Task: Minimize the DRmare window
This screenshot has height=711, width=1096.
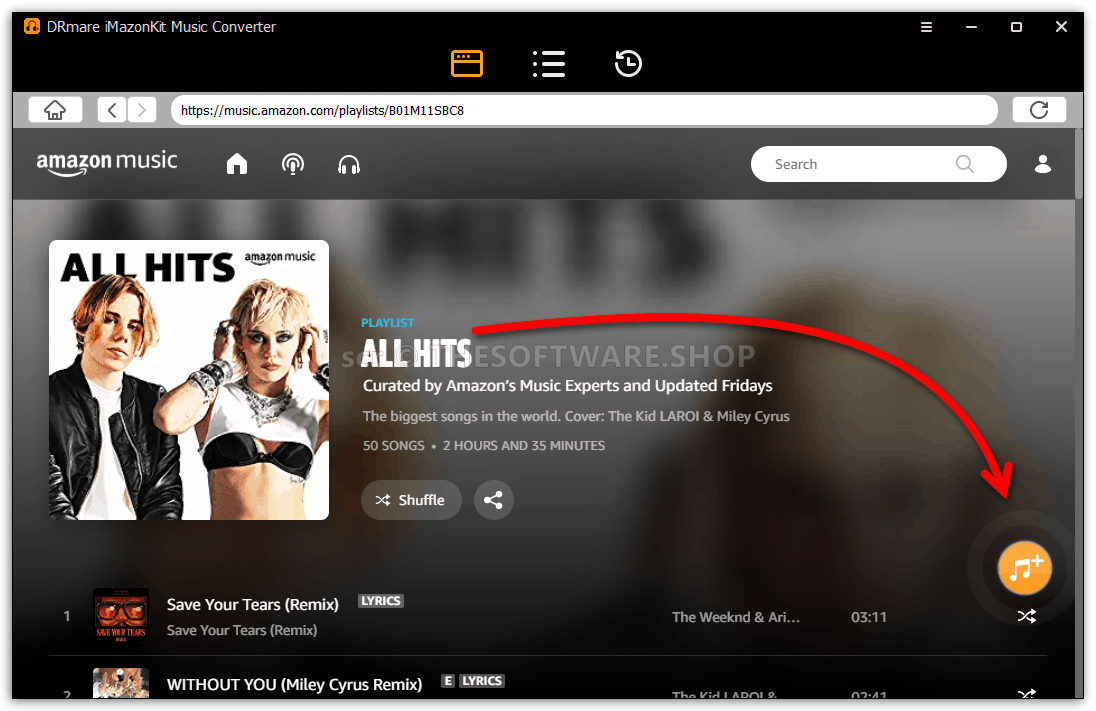Action: [x=972, y=27]
